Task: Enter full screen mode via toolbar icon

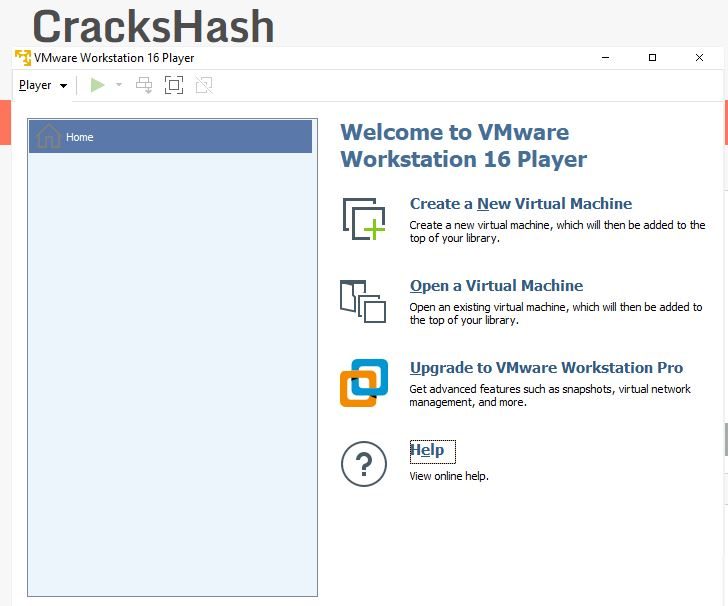Action: 174,86
